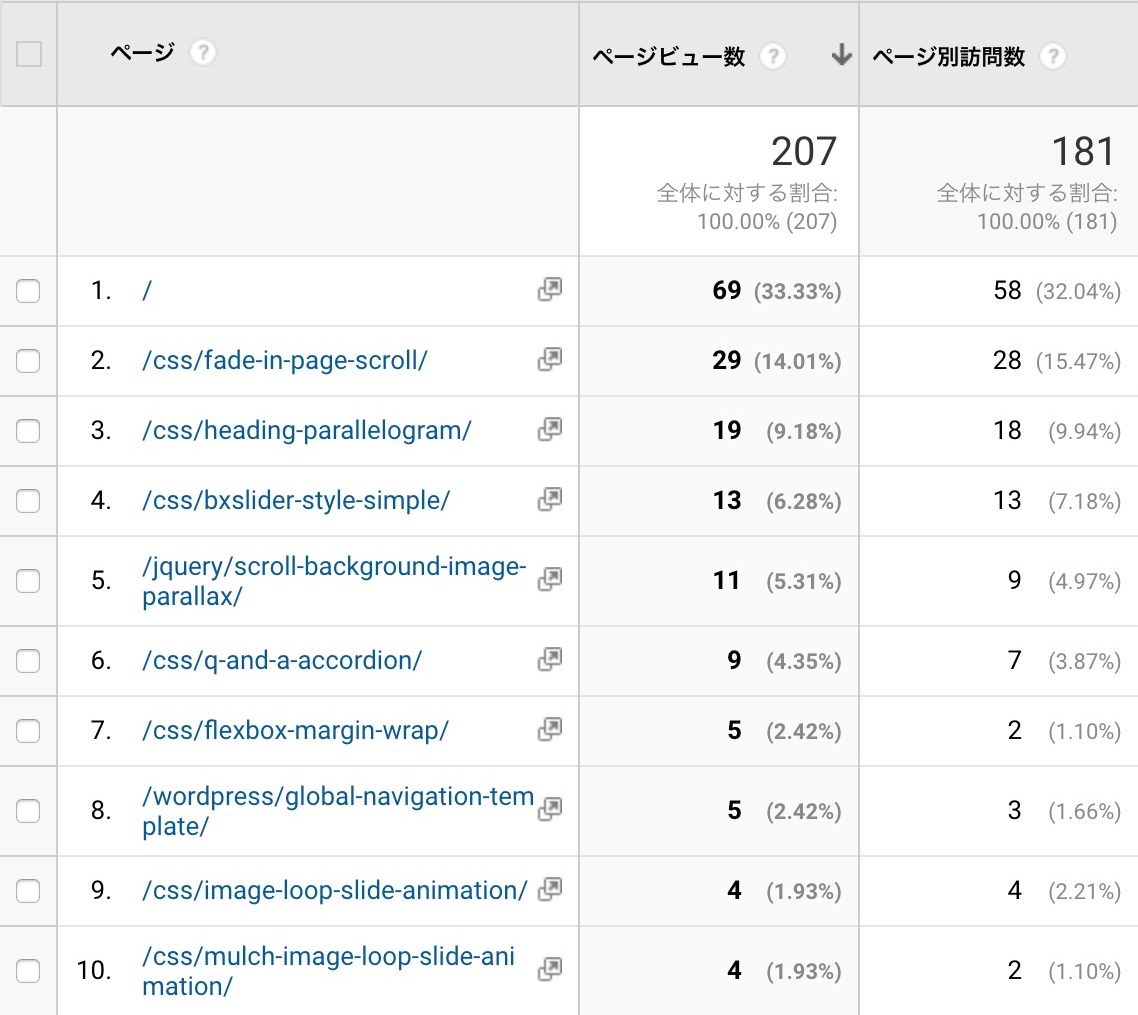Open /css/flexbox-margin-wrap/ link
Screen dimensions: 1138x1015
coord(295,730)
